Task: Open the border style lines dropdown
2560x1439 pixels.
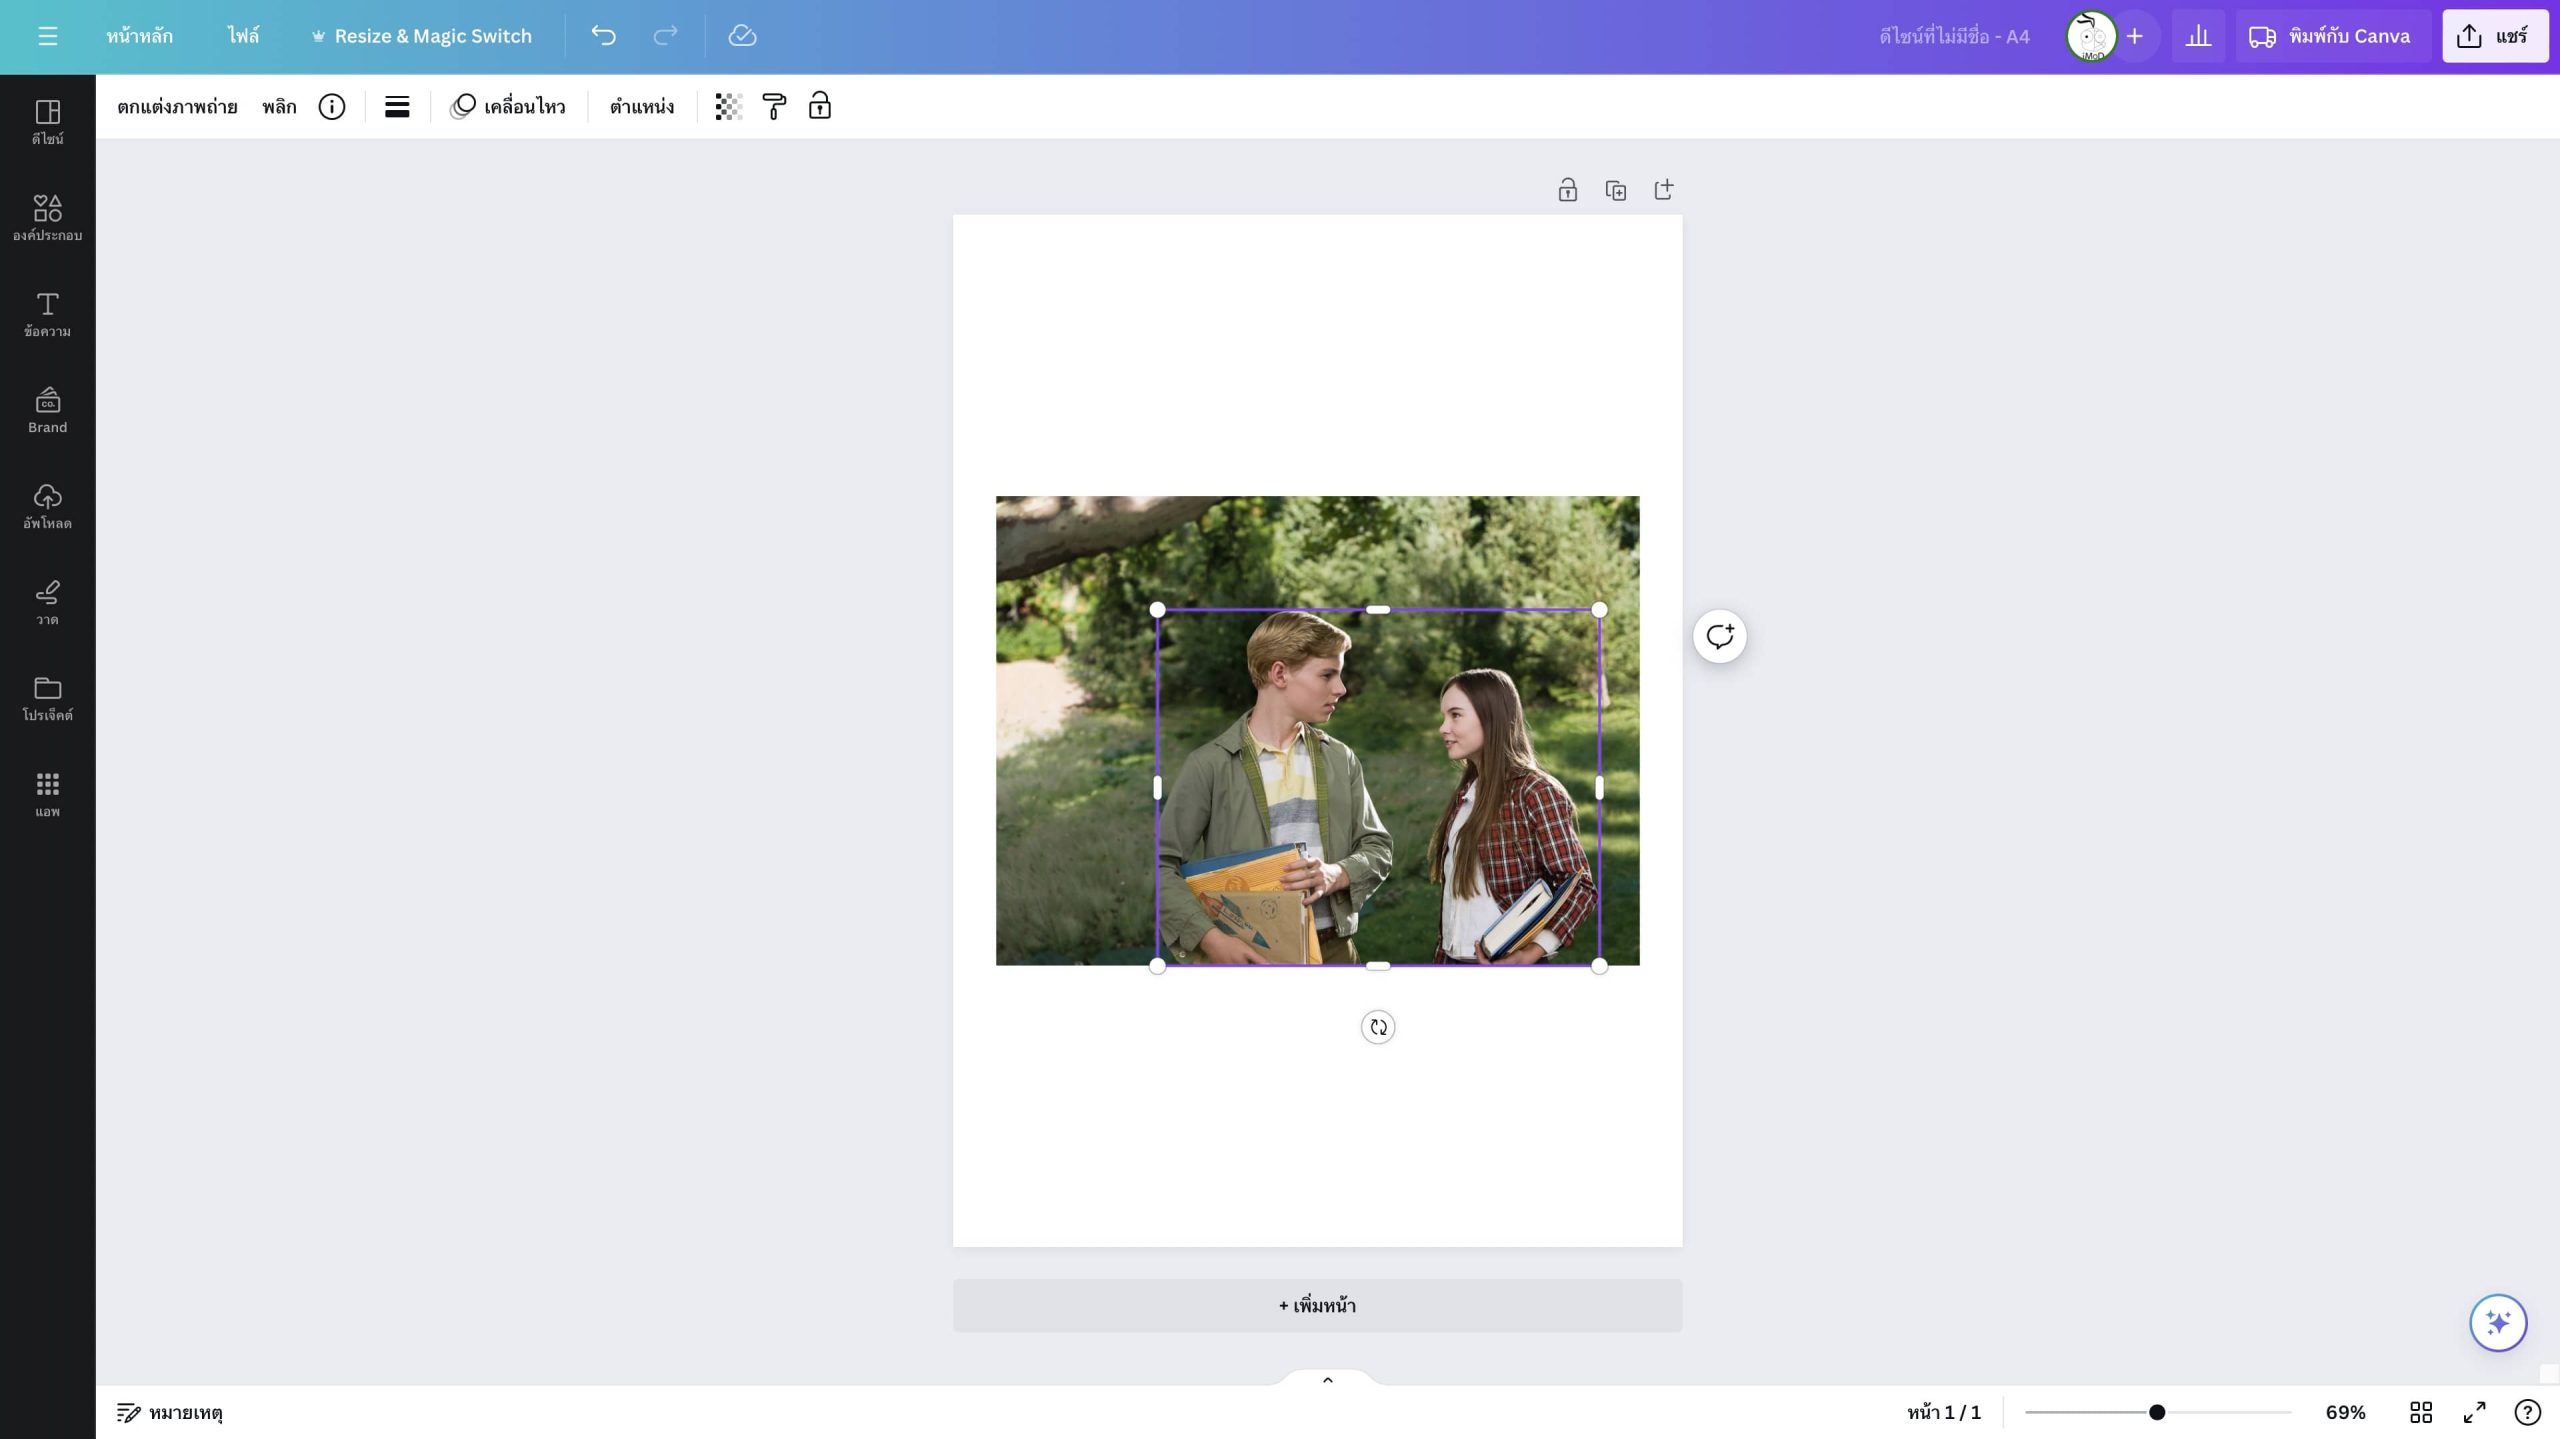Action: [397, 107]
